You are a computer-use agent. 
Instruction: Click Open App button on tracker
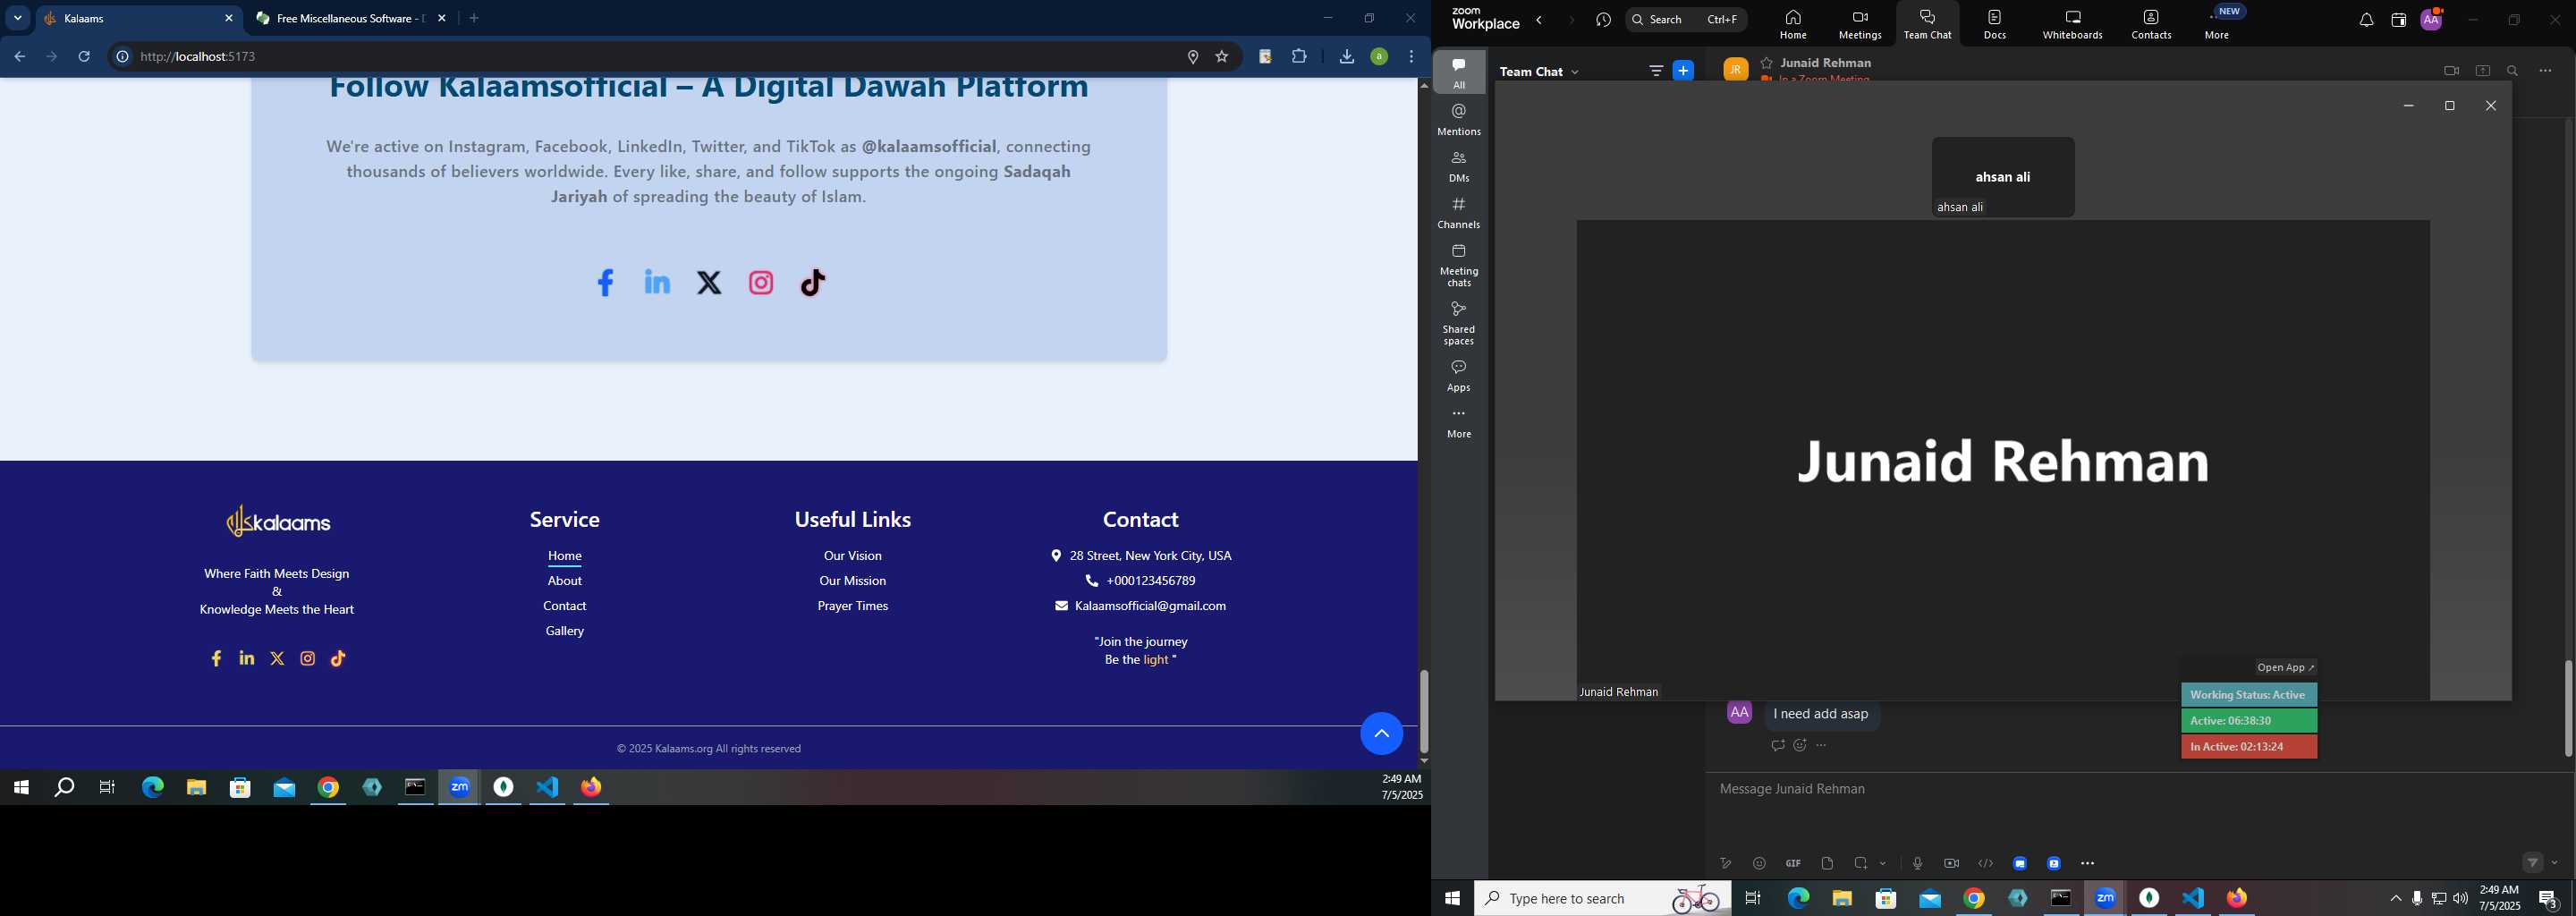point(2286,668)
